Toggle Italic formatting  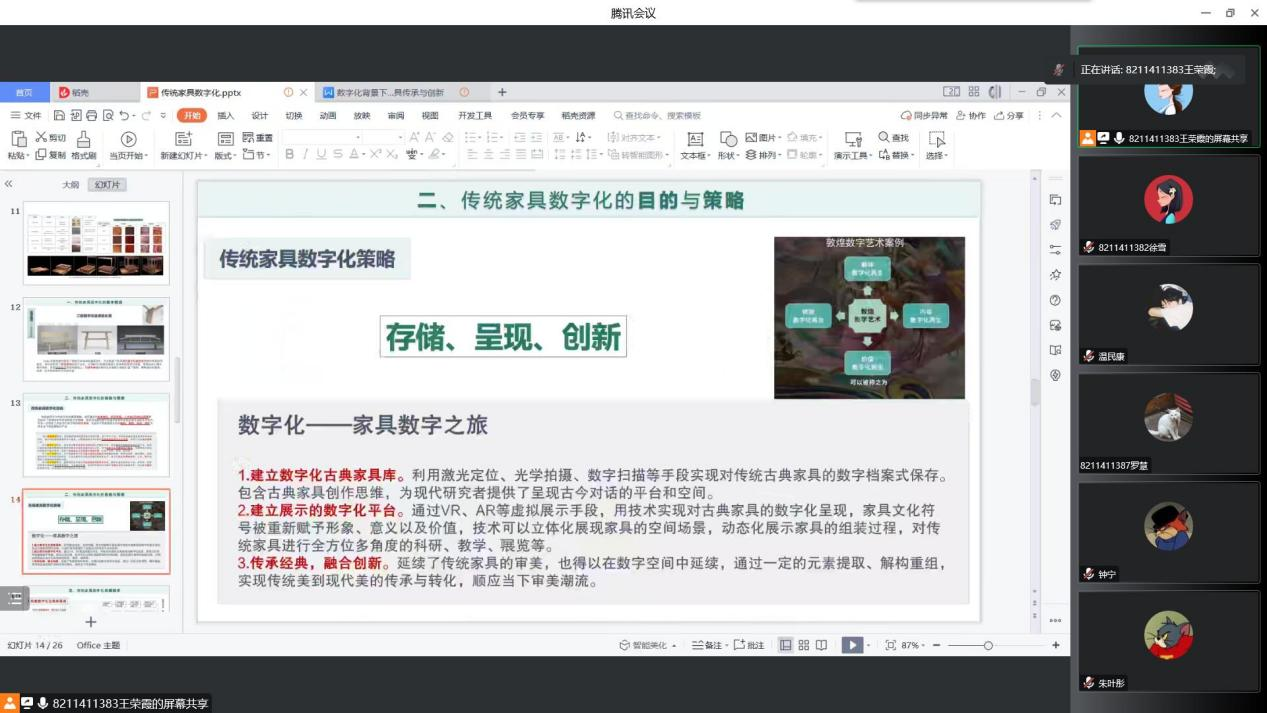pyautogui.click(x=305, y=155)
